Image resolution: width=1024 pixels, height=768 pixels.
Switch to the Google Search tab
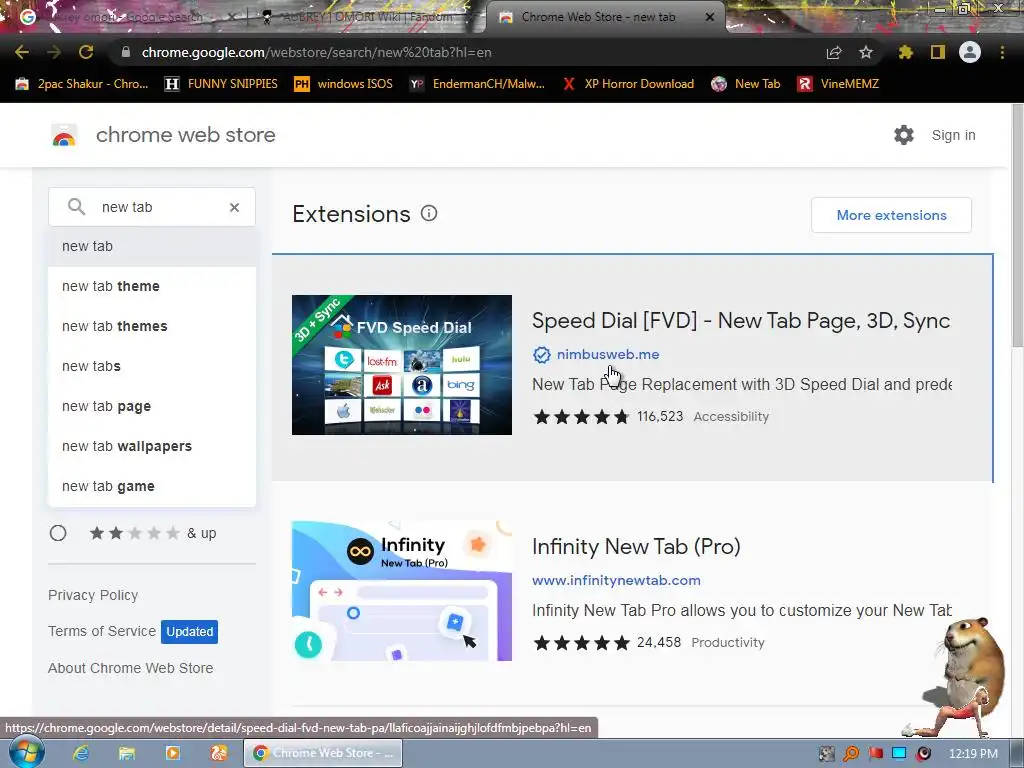pos(125,17)
